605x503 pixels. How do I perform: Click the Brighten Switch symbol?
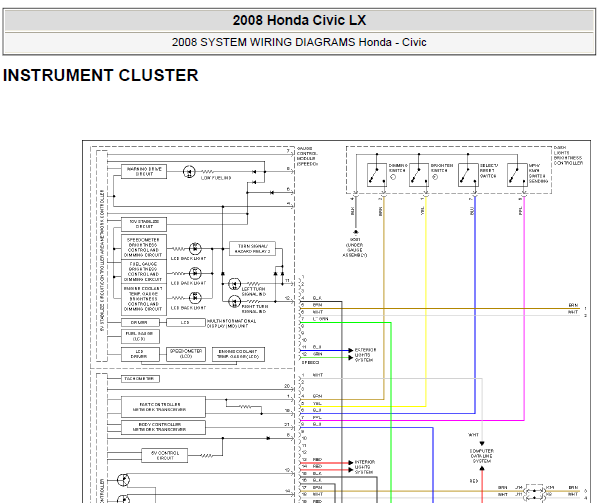coord(419,176)
